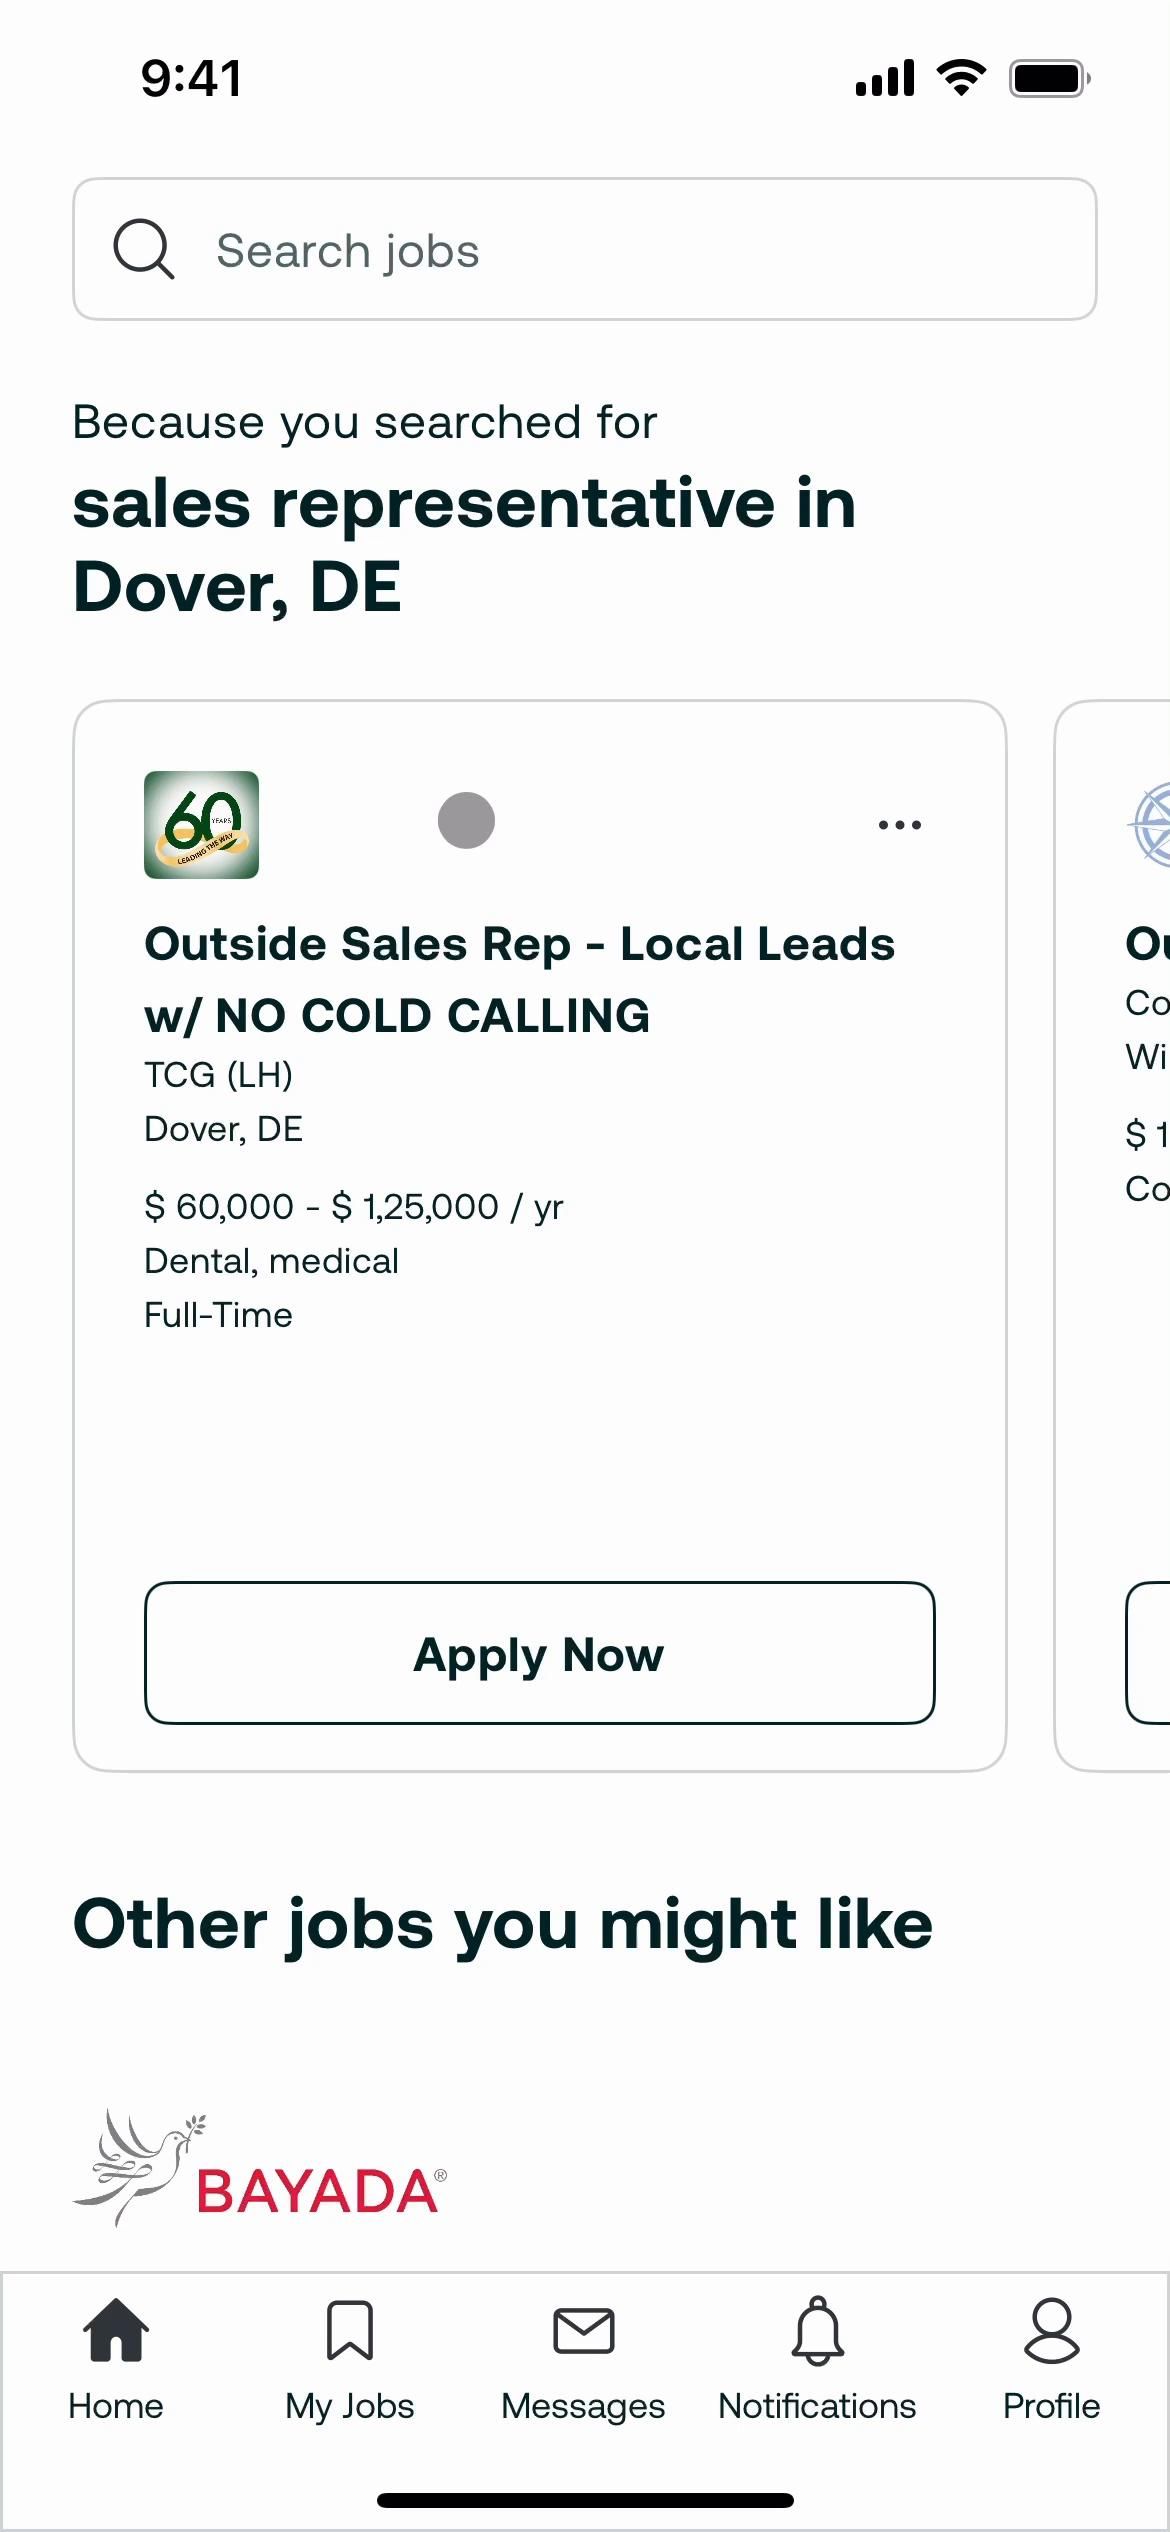The height and width of the screenshot is (2532, 1170).
Task: Click the second job card's partially visible button
Action: tap(1149, 1653)
